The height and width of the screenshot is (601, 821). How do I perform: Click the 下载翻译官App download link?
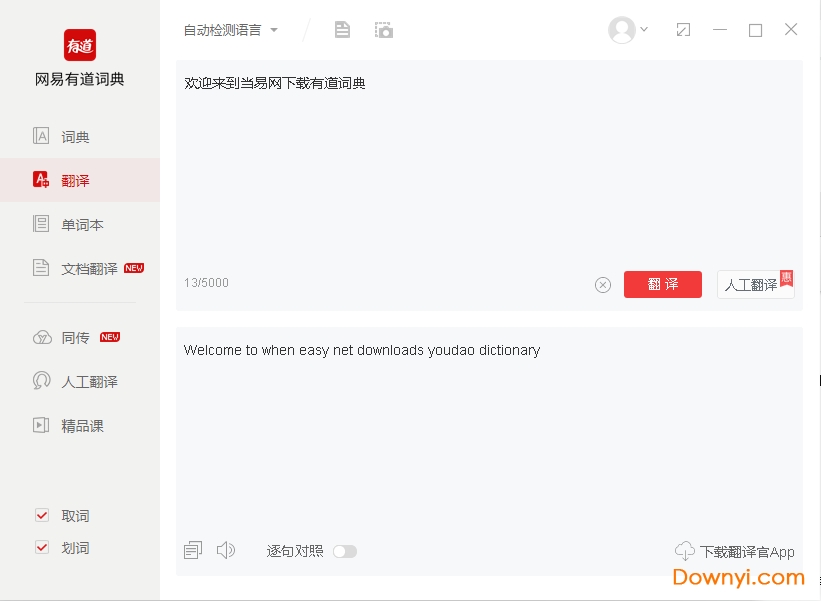pos(737,551)
